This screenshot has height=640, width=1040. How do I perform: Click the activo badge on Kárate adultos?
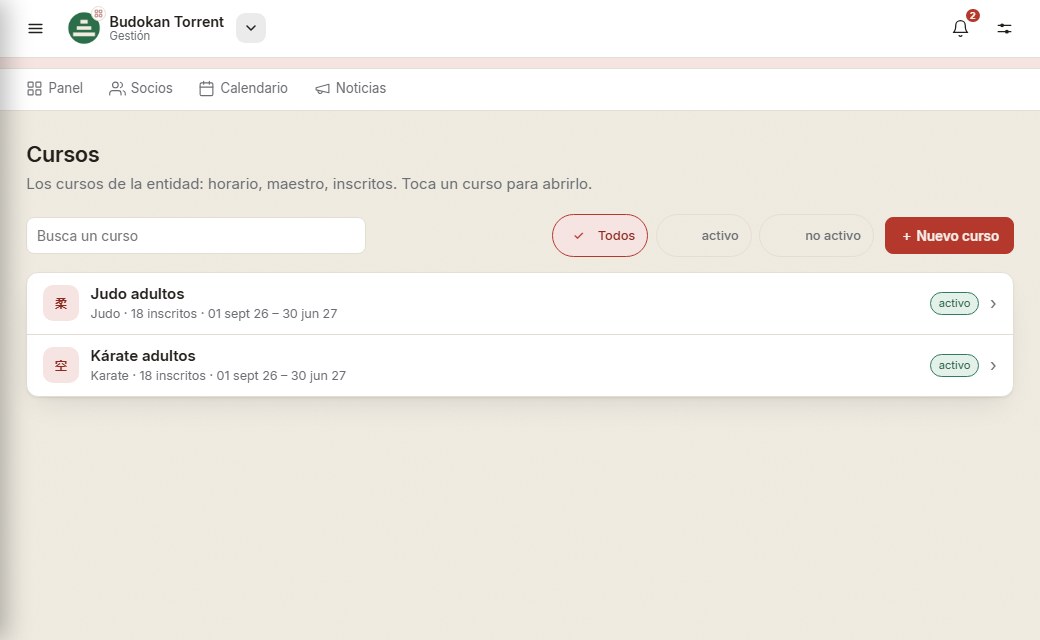pyautogui.click(x=954, y=365)
